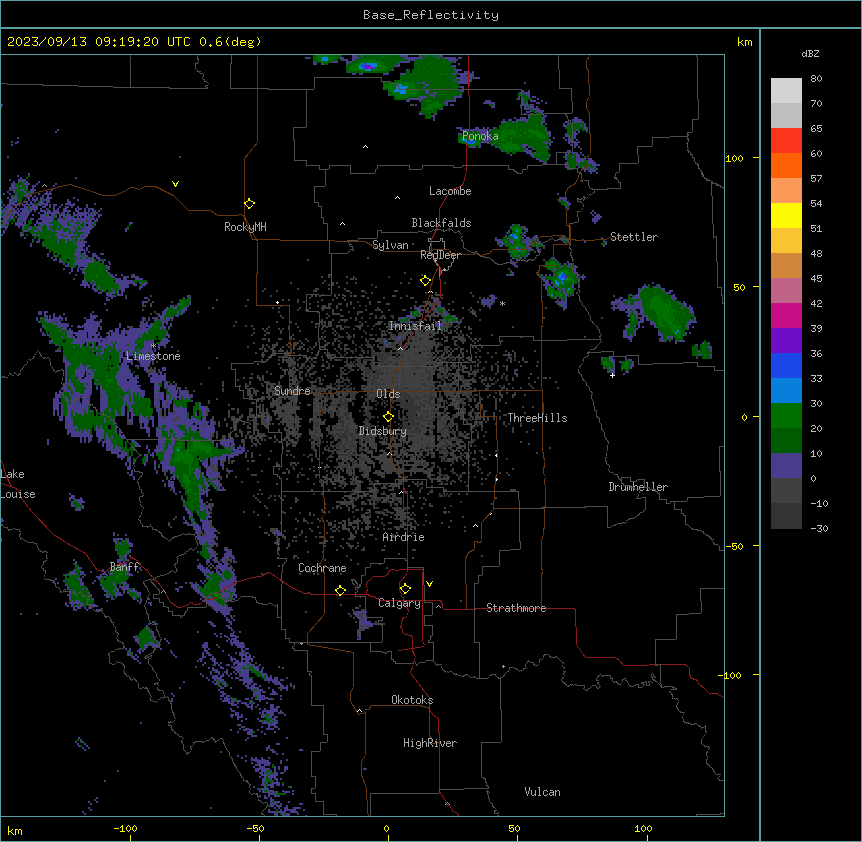Click the Sylvan label

tap(390, 245)
